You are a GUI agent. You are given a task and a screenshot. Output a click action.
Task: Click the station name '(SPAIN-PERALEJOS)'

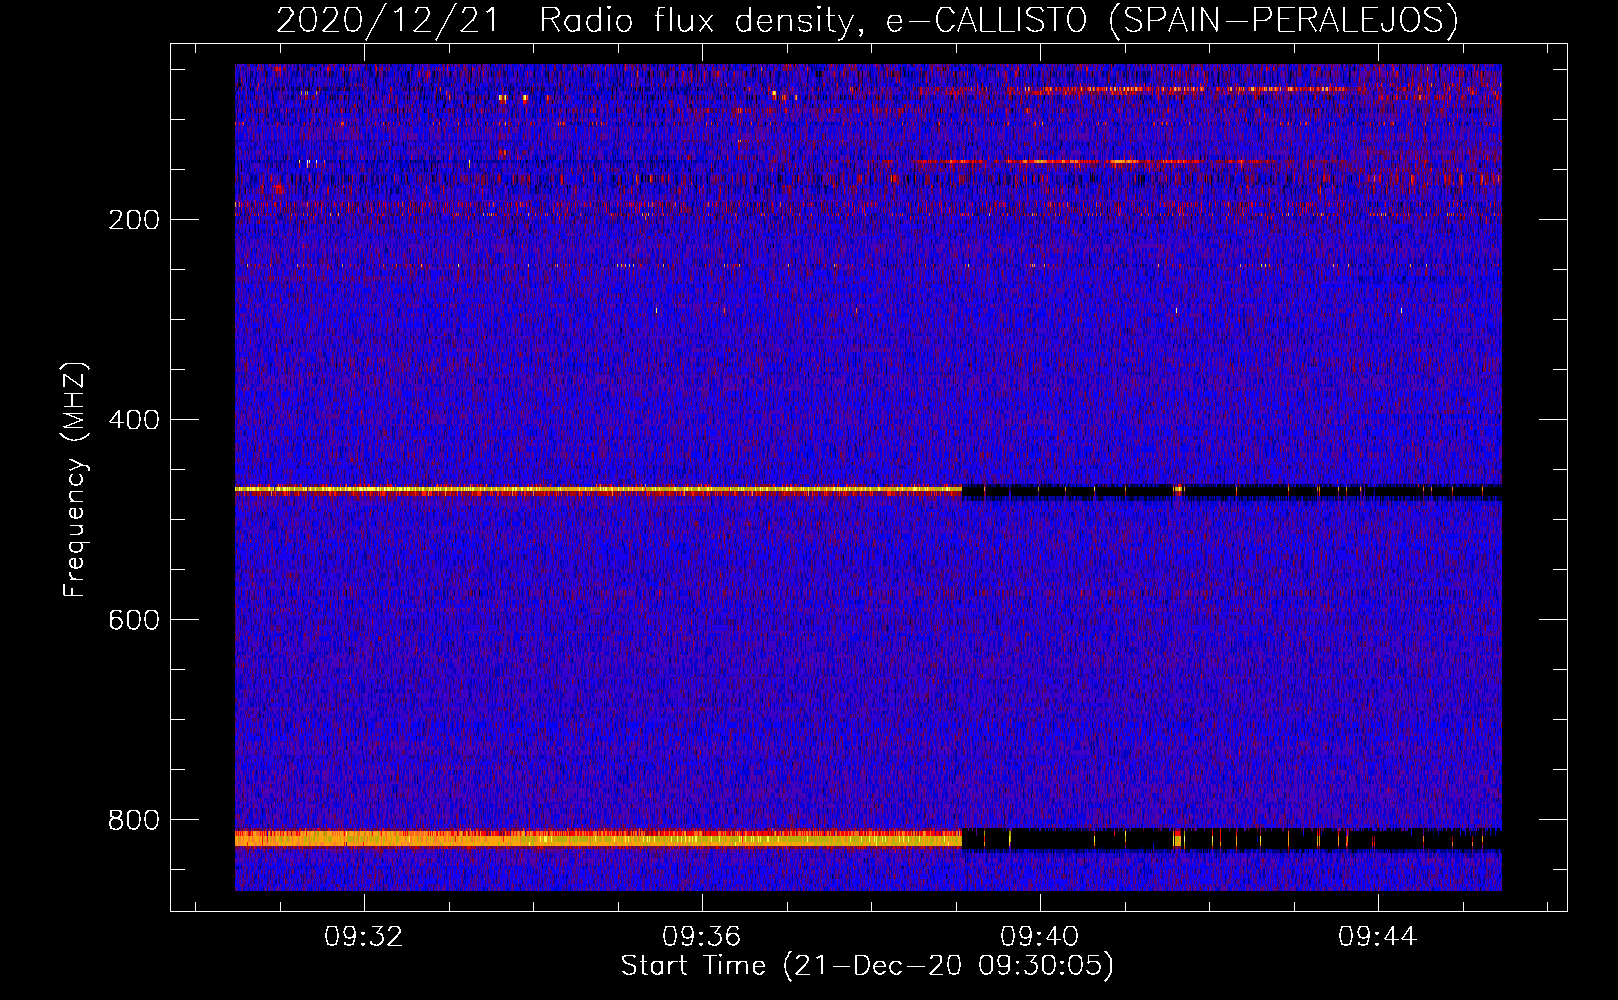click(x=1283, y=20)
